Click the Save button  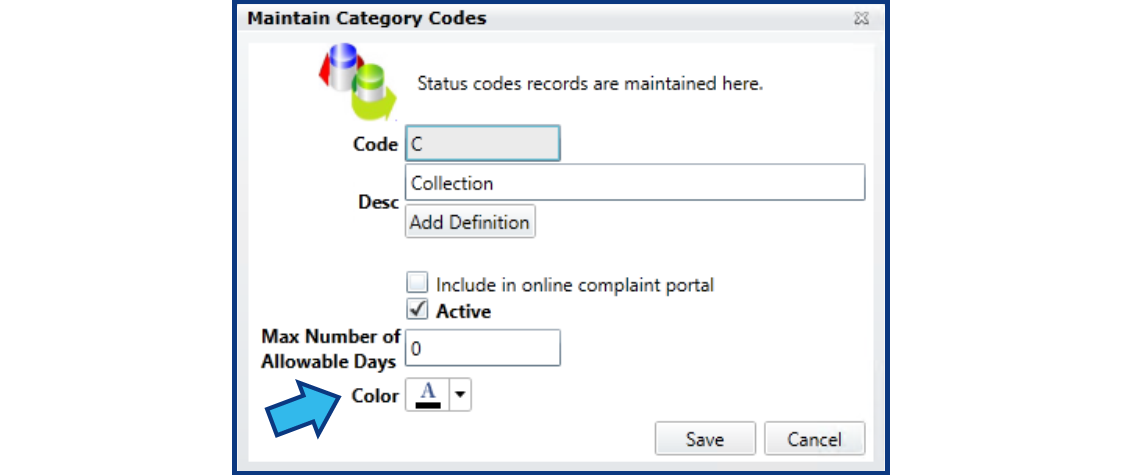(705, 438)
